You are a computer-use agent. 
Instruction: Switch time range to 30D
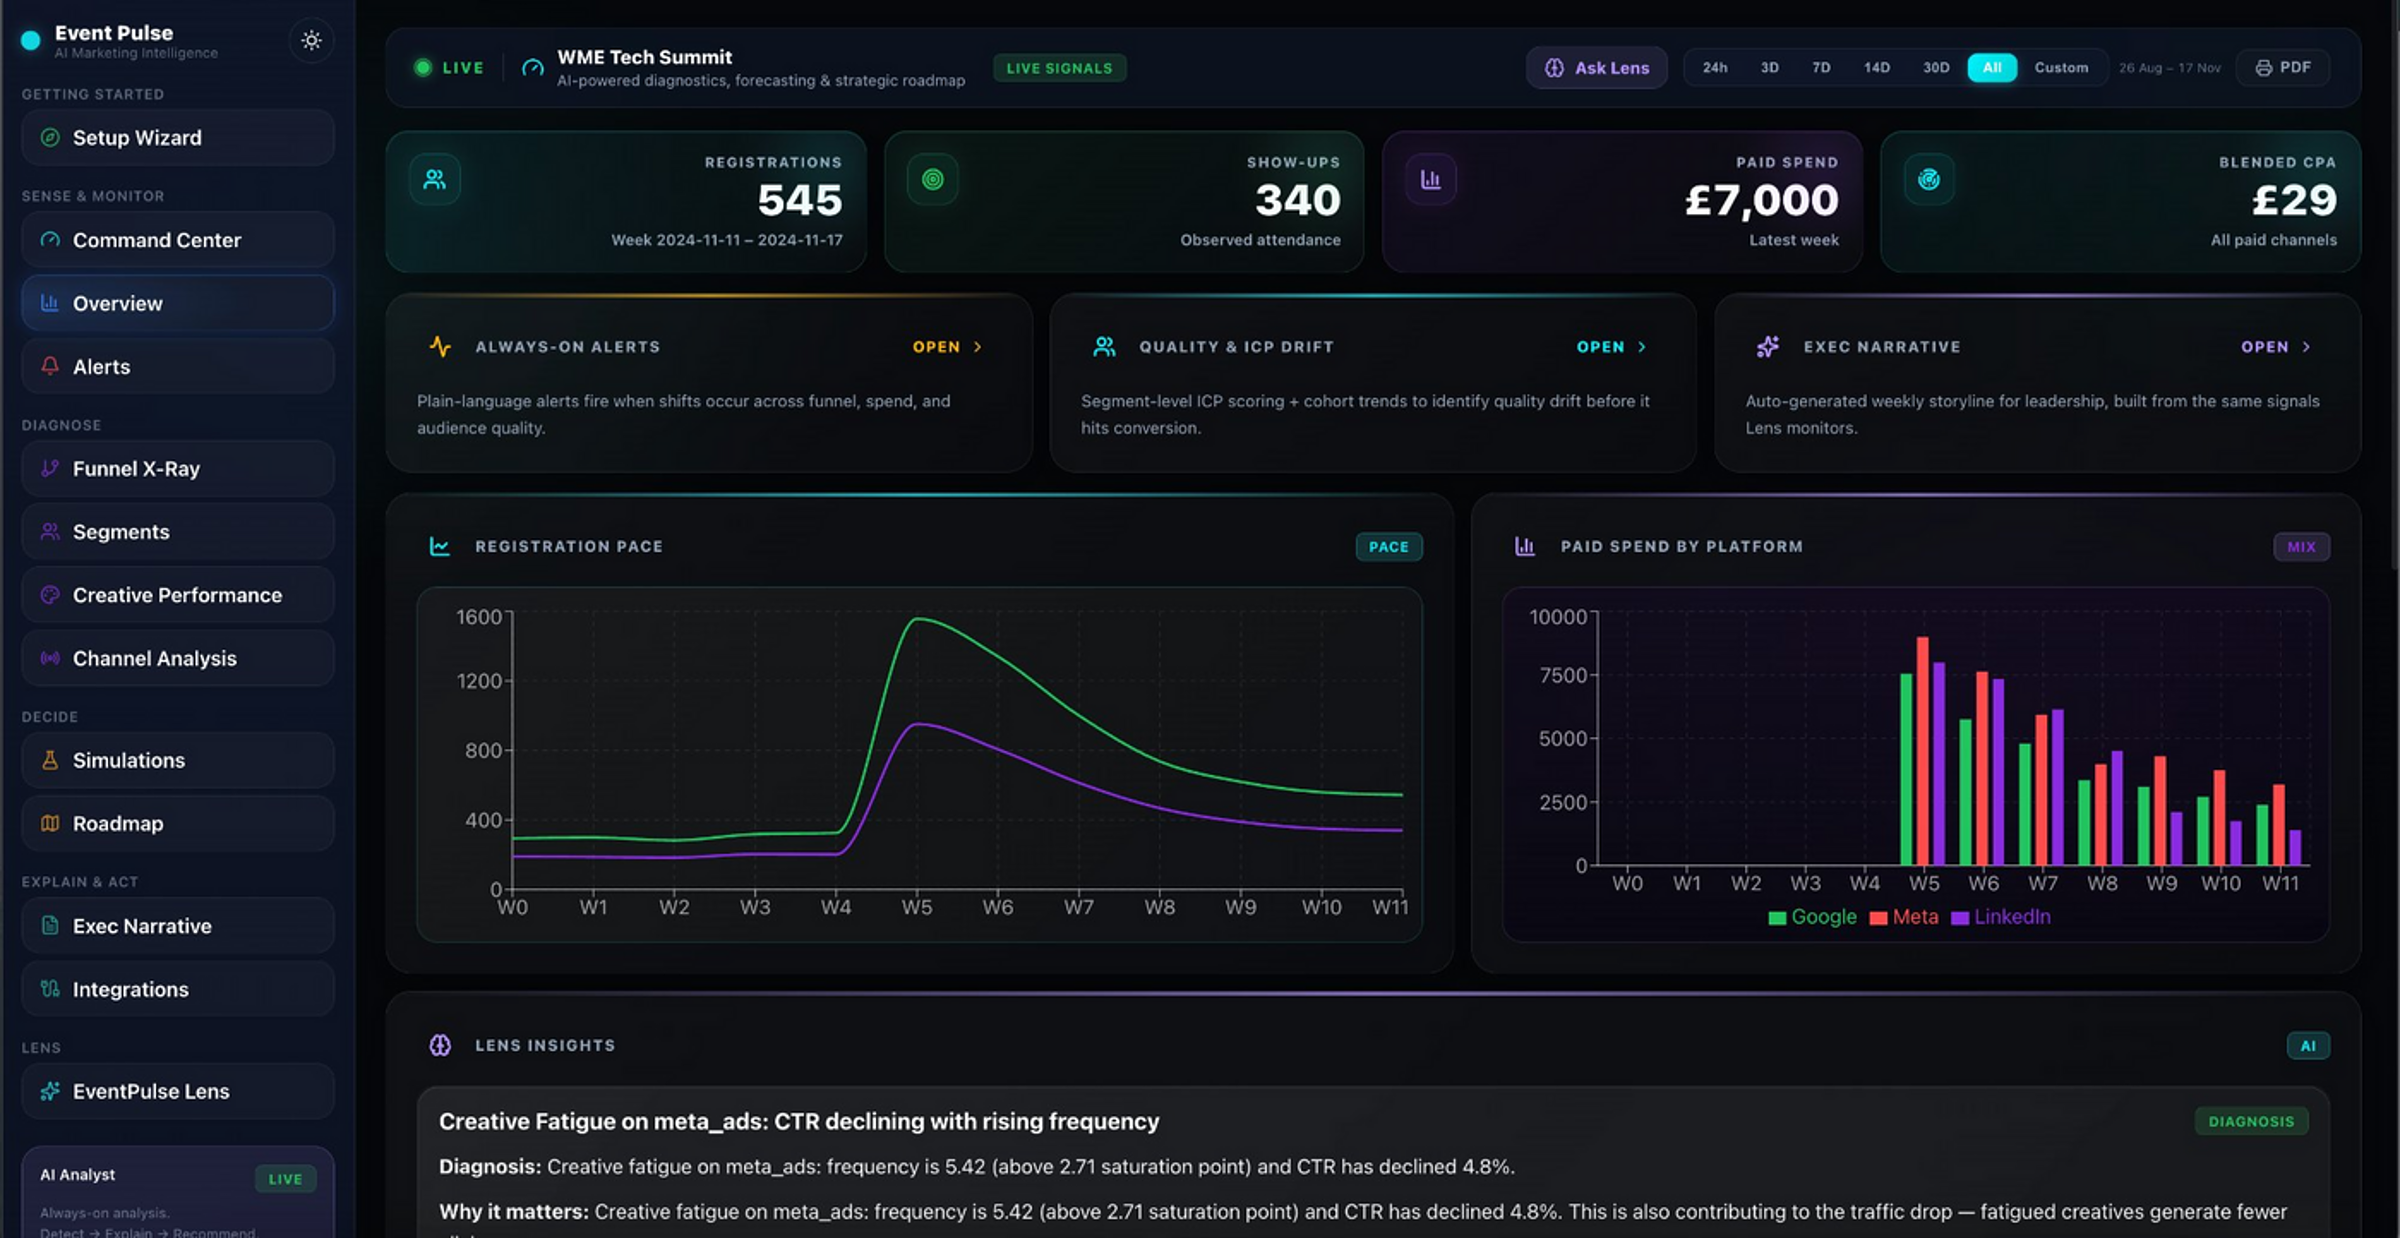(x=1935, y=68)
